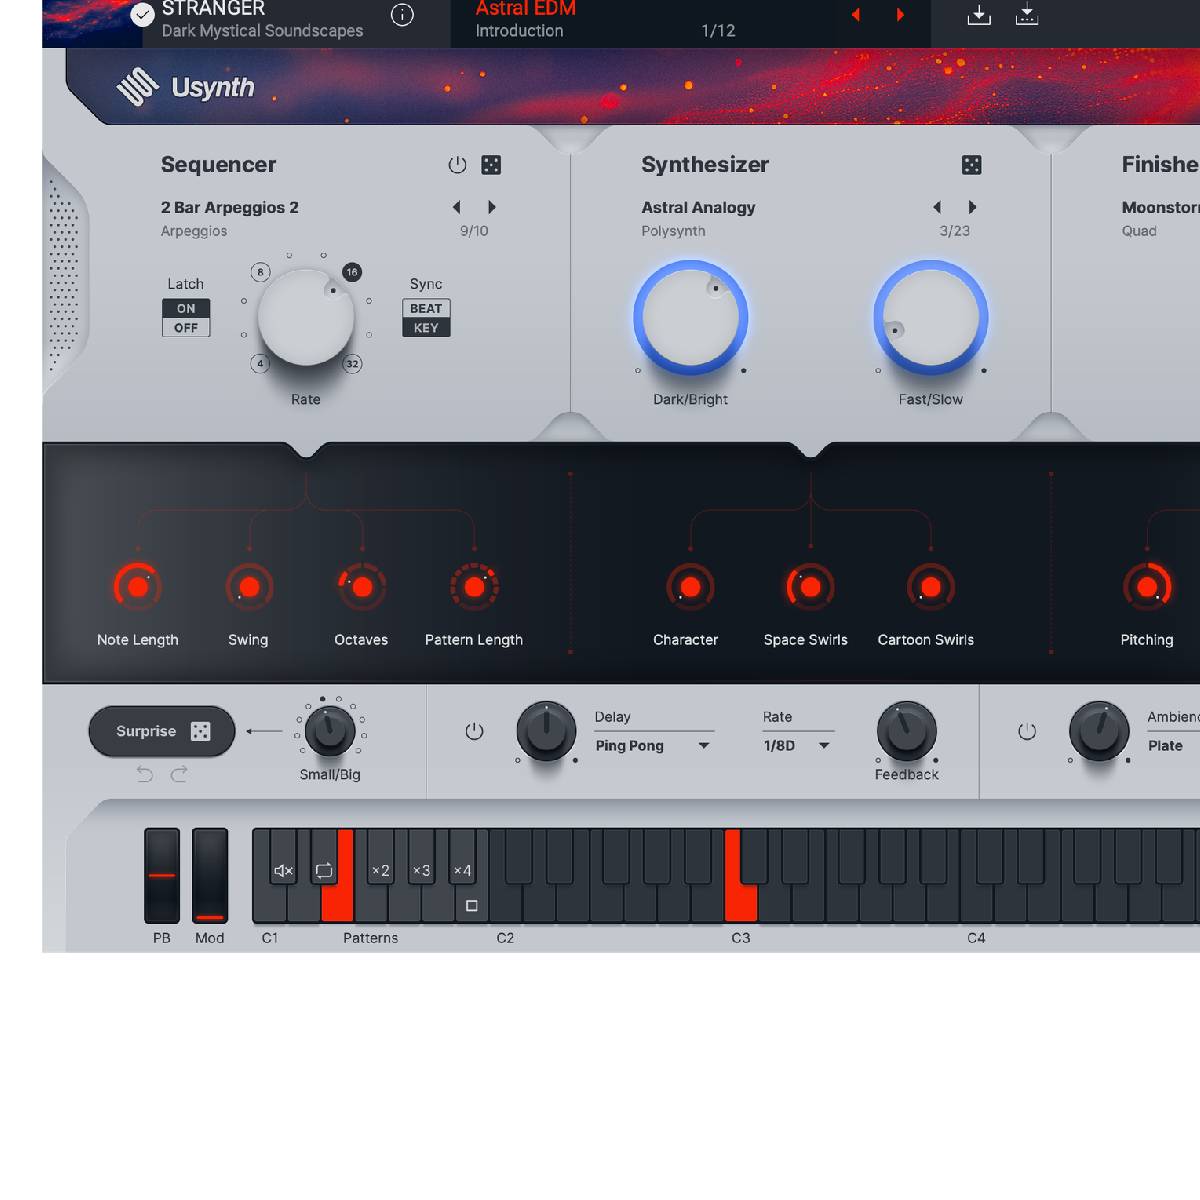This screenshot has width=1200, height=1200.
Task: Select previous Sequencer pattern arrow
Action: [x=457, y=207]
